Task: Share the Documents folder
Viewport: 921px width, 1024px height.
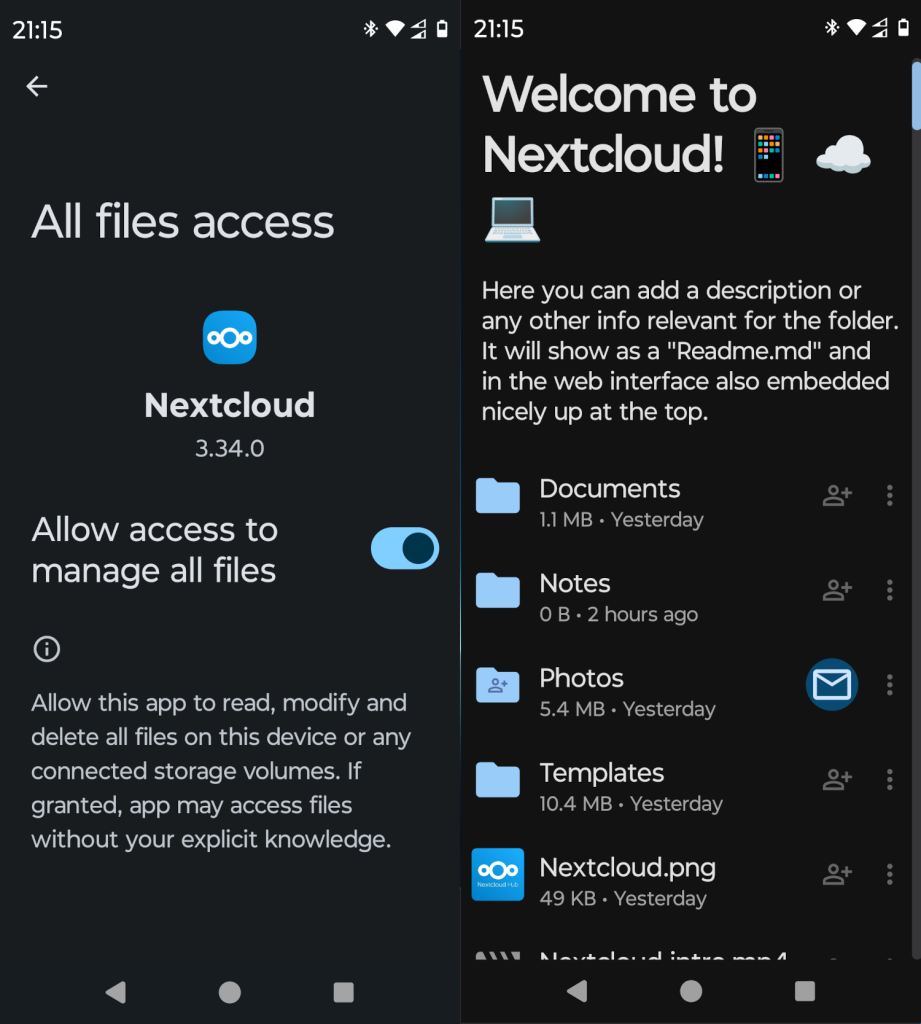Action: click(x=836, y=495)
